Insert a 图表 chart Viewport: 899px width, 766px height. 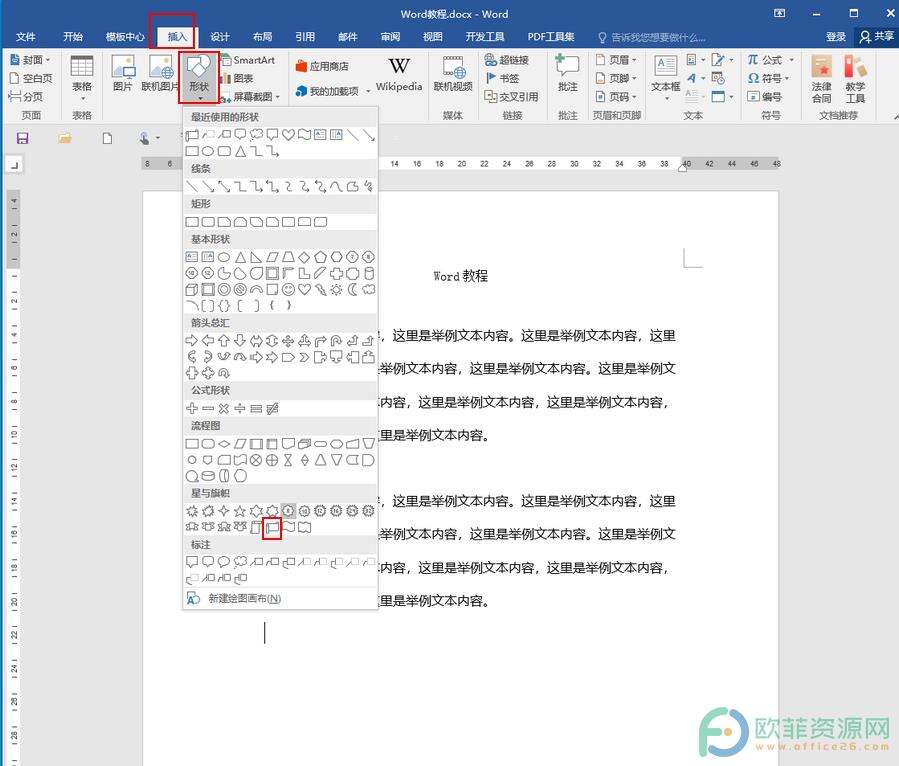(x=237, y=78)
